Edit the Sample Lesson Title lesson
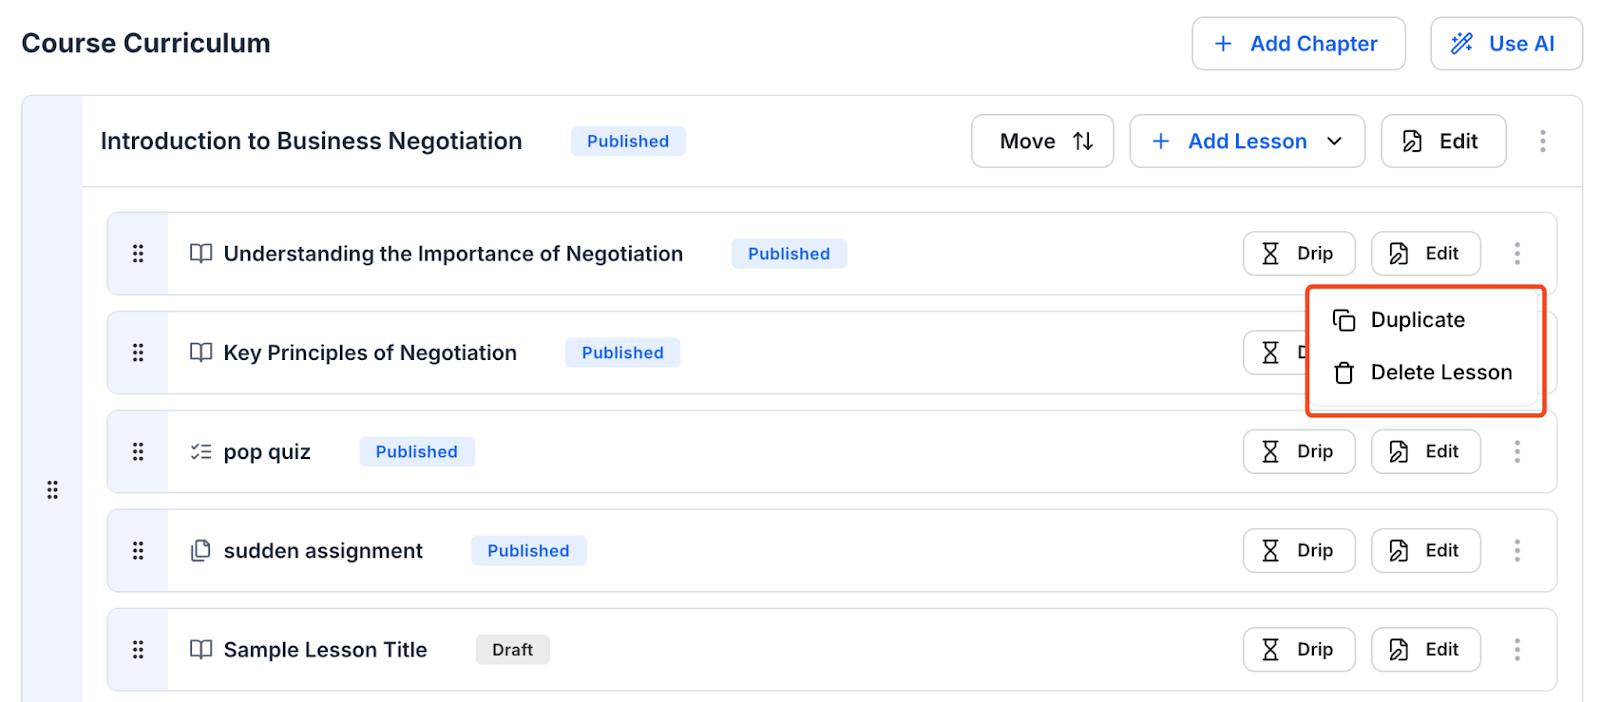 (1425, 650)
